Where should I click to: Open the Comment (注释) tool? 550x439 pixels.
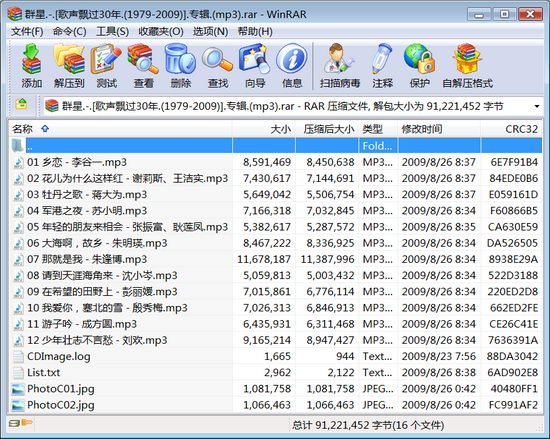pos(382,59)
